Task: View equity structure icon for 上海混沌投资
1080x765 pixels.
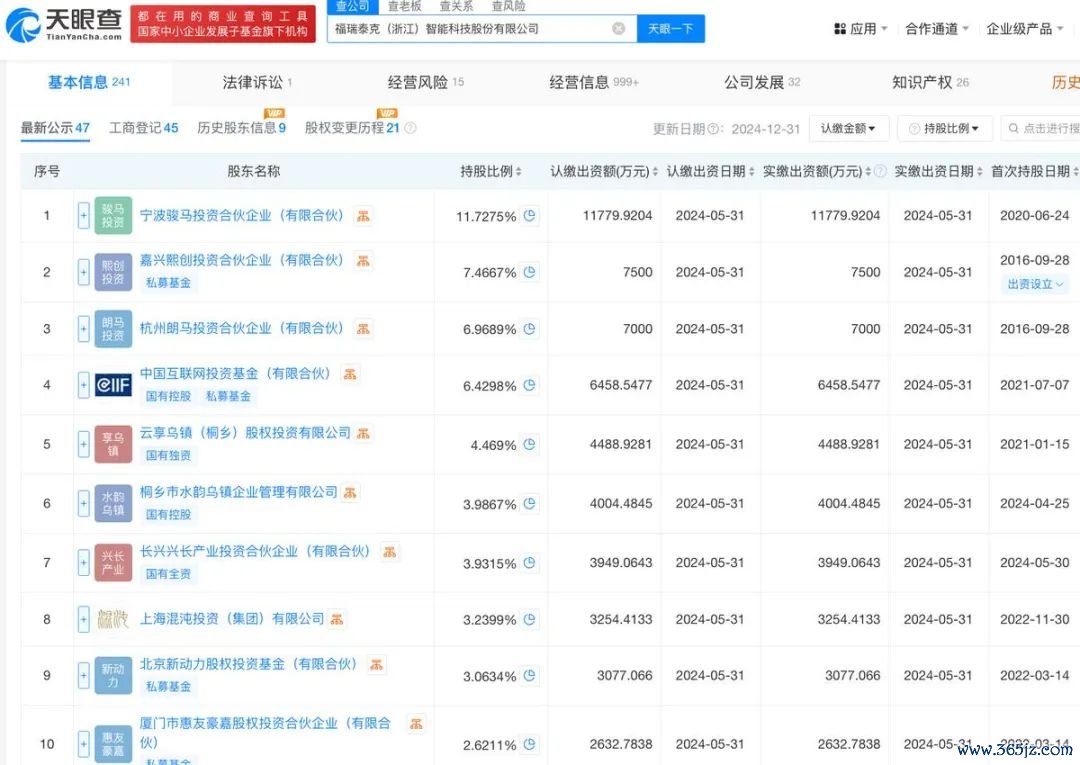Action: pos(337,619)
